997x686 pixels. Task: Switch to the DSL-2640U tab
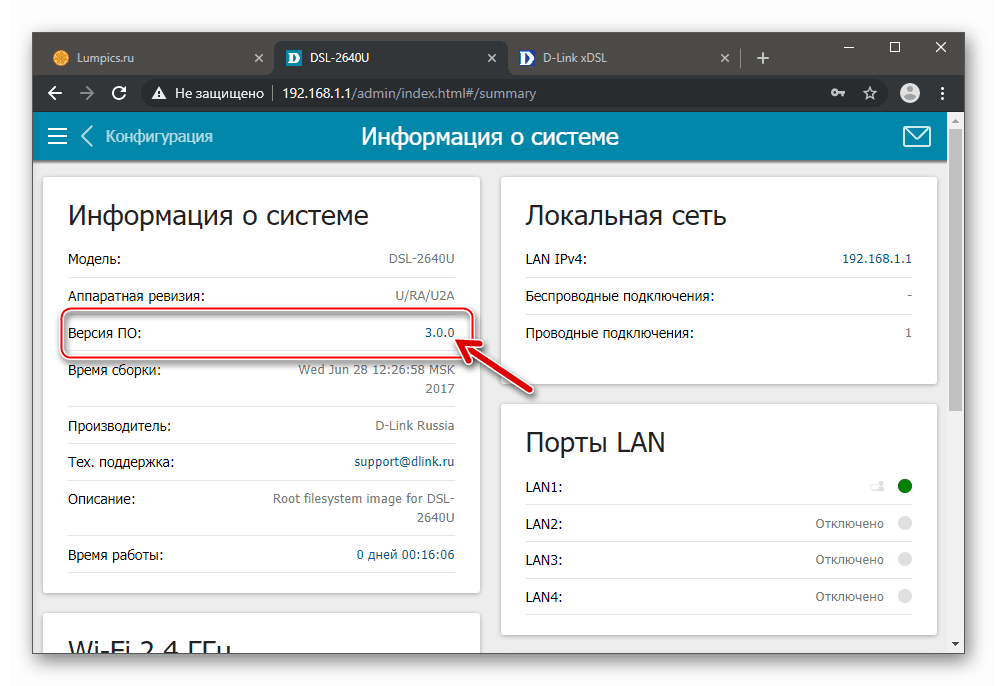[391, 58]
